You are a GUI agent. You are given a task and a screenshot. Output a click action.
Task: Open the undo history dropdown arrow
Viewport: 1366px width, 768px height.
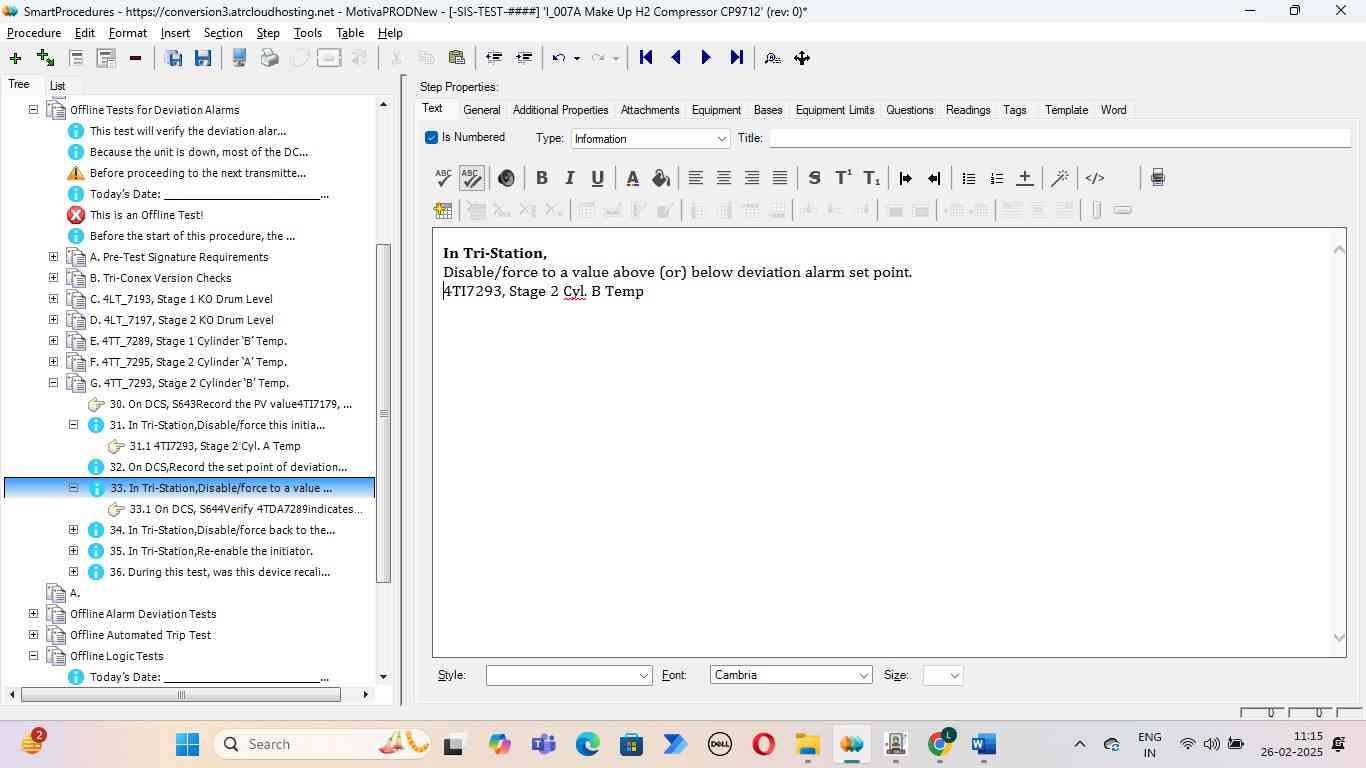click(x=577, y=58)
